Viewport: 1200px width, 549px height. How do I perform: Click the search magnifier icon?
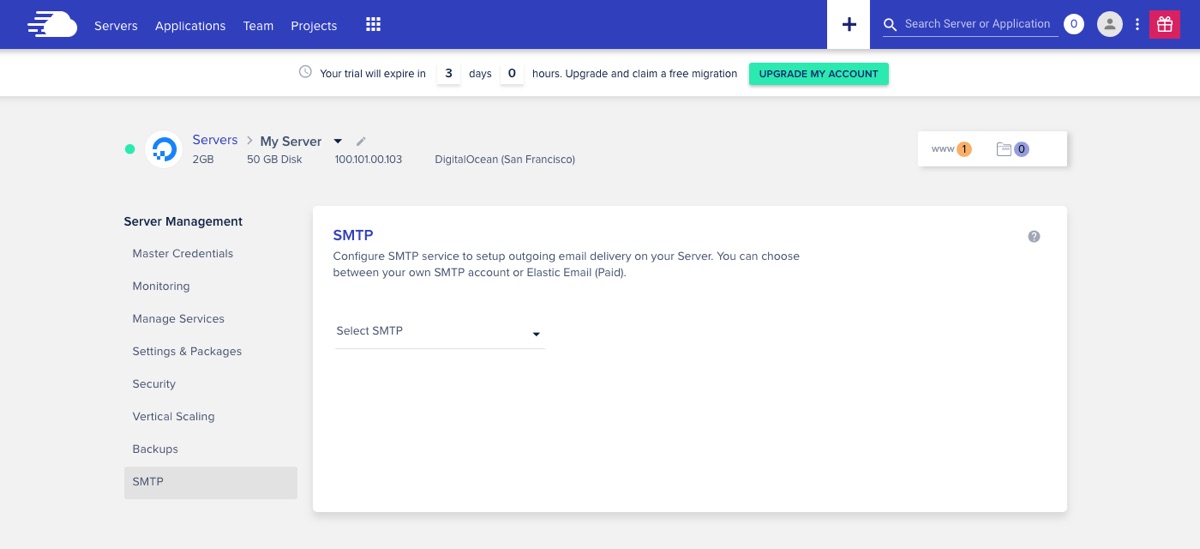click(x=890, y=25)
